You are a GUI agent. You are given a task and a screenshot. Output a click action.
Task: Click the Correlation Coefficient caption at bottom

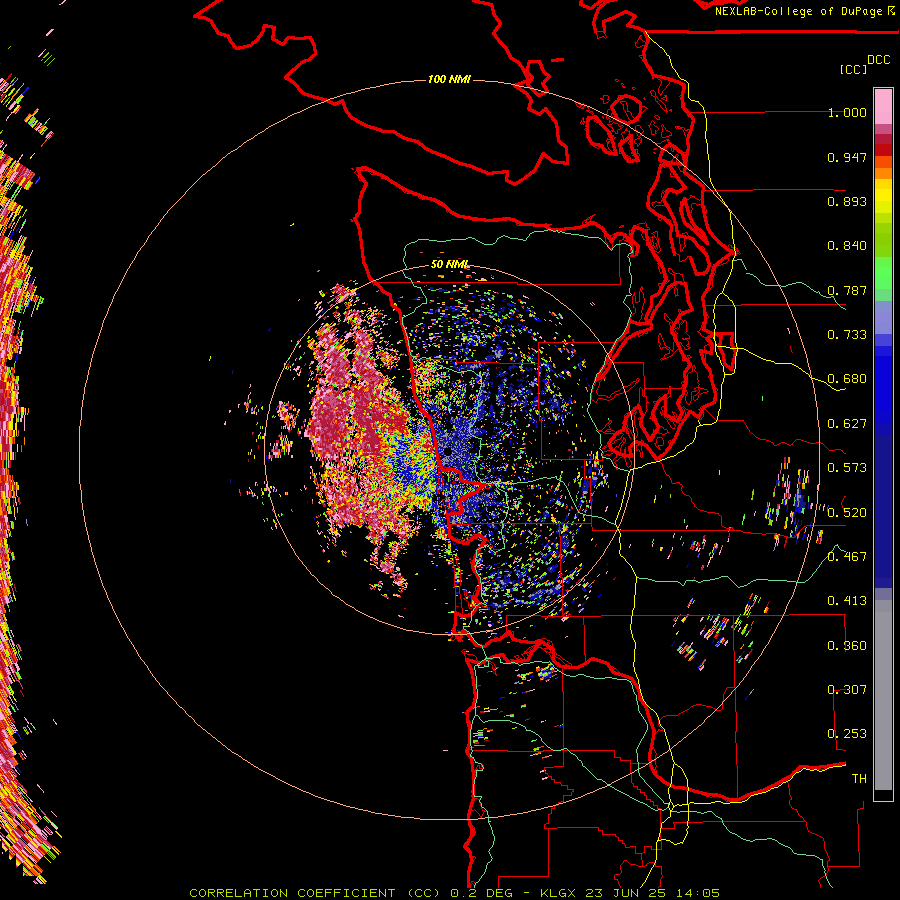click(454, 893)
